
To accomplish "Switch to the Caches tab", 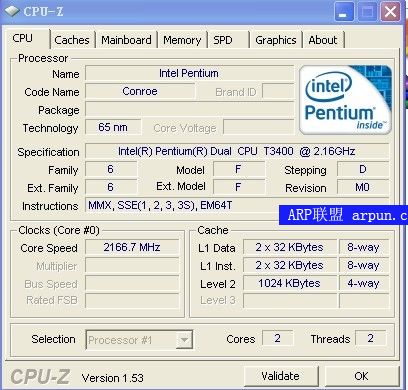I will 72,40.
